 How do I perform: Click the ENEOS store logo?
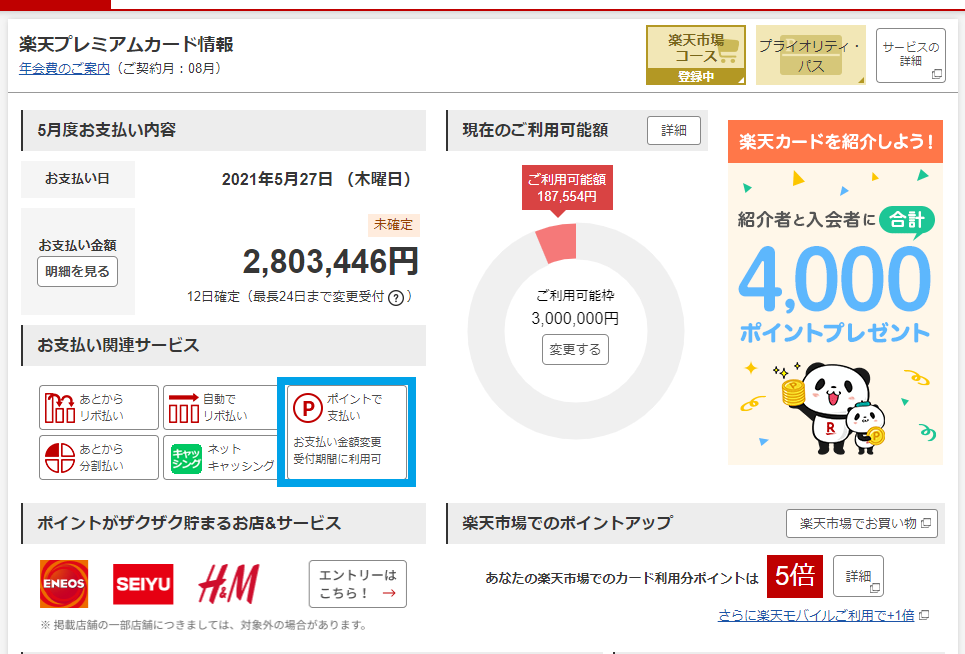click(64, 583)
